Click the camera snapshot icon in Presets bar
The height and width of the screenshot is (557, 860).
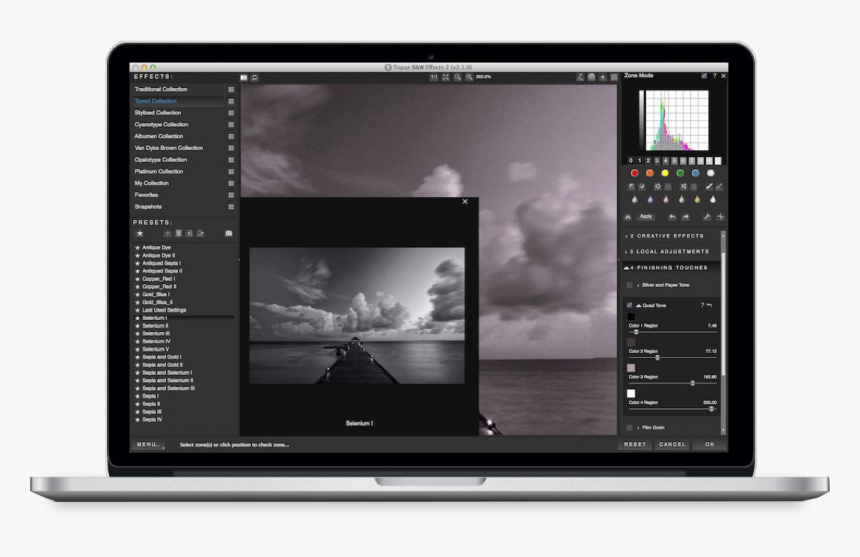click(229, 234)
